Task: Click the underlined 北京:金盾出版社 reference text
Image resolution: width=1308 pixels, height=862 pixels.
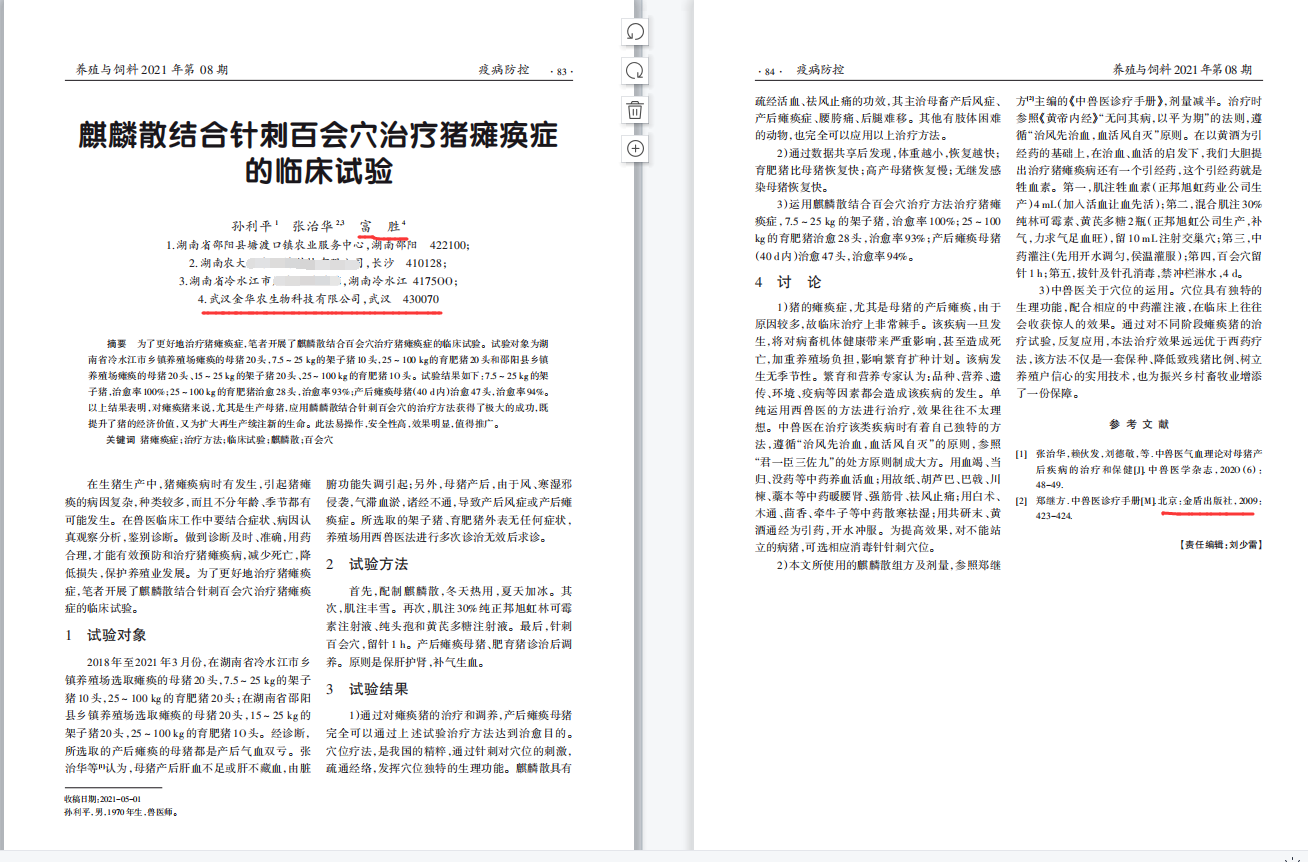Action: pyautogui.click(x=1208, y=500)
